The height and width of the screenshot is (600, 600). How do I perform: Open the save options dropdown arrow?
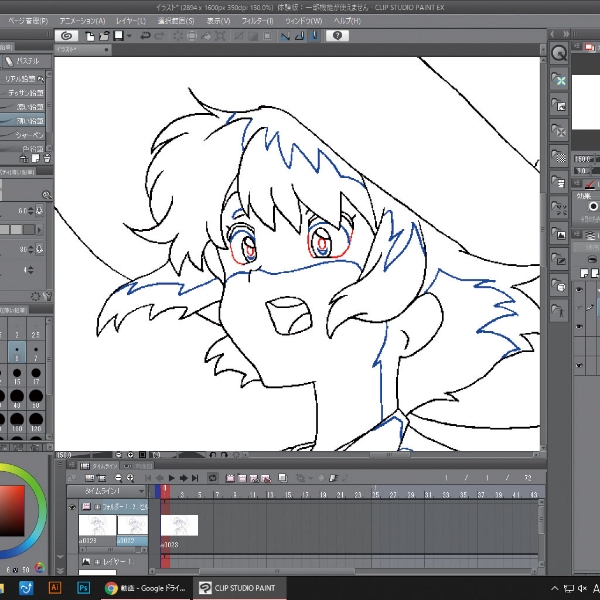coord(129,36)
